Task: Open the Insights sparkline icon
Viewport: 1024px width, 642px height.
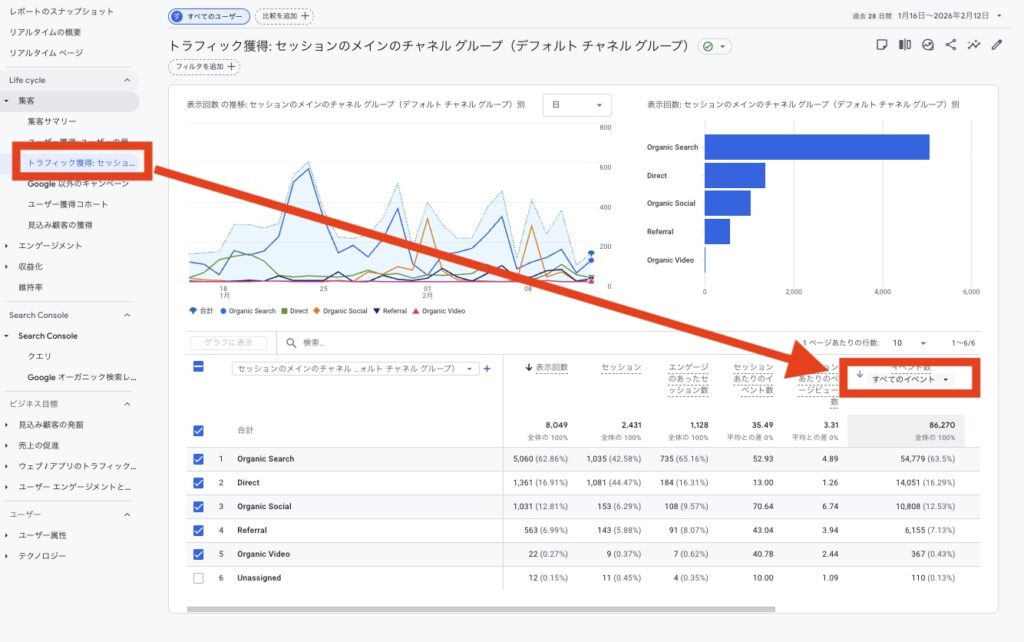Action: (x=973, y=45)
